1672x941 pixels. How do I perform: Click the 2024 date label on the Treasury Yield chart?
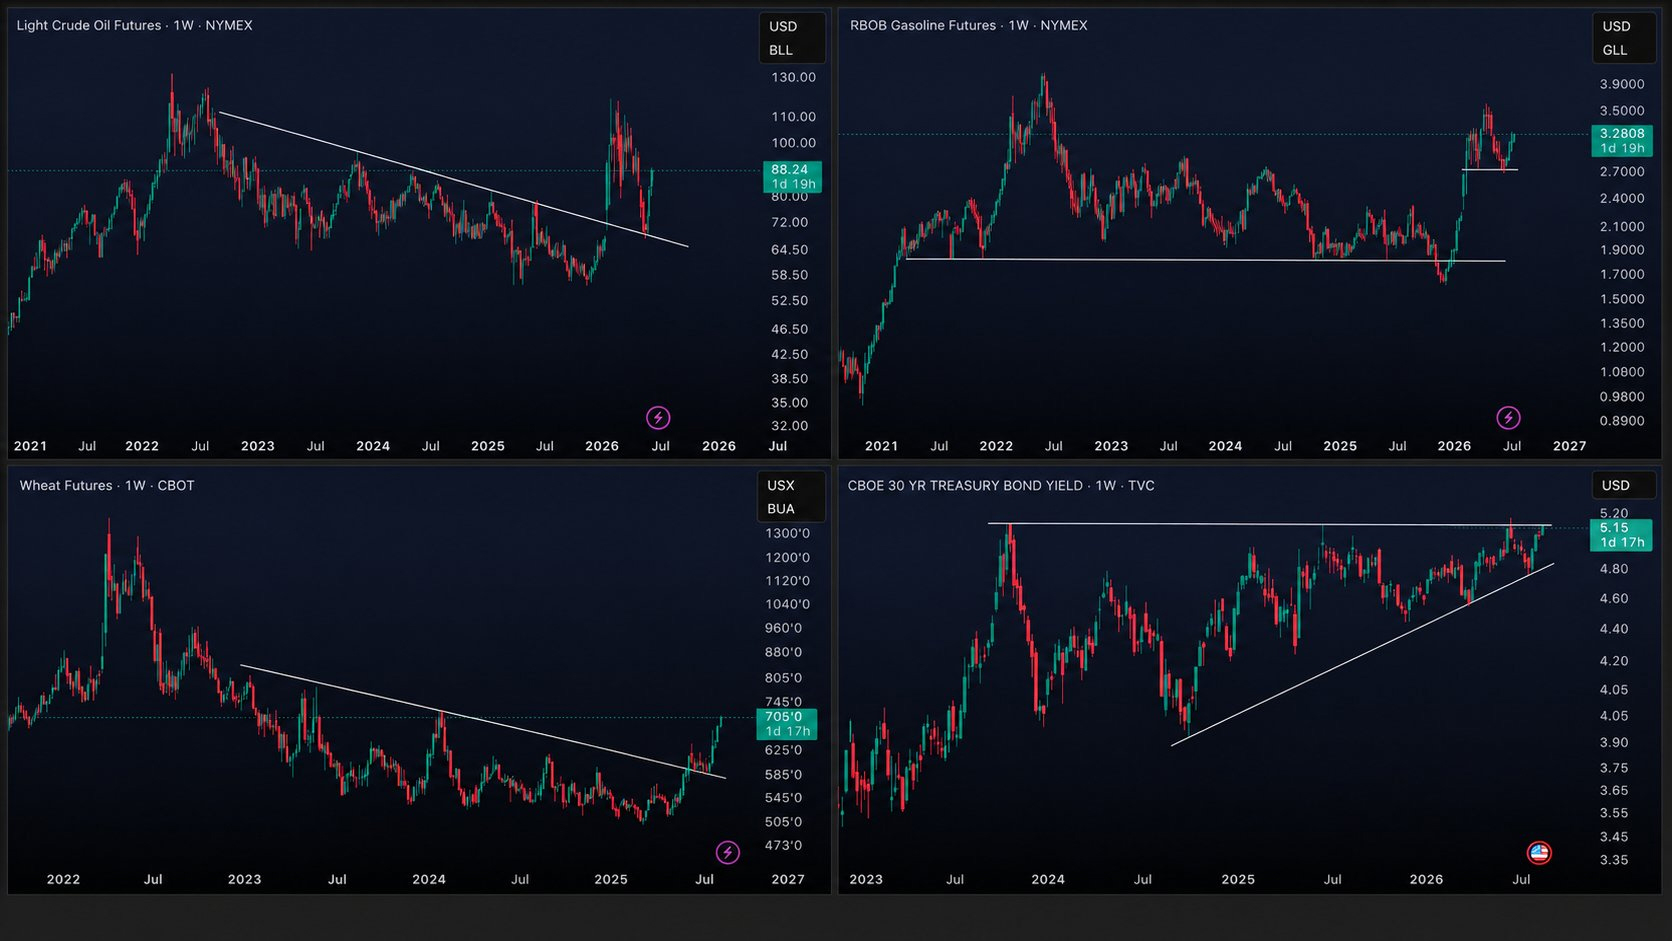1048,880
